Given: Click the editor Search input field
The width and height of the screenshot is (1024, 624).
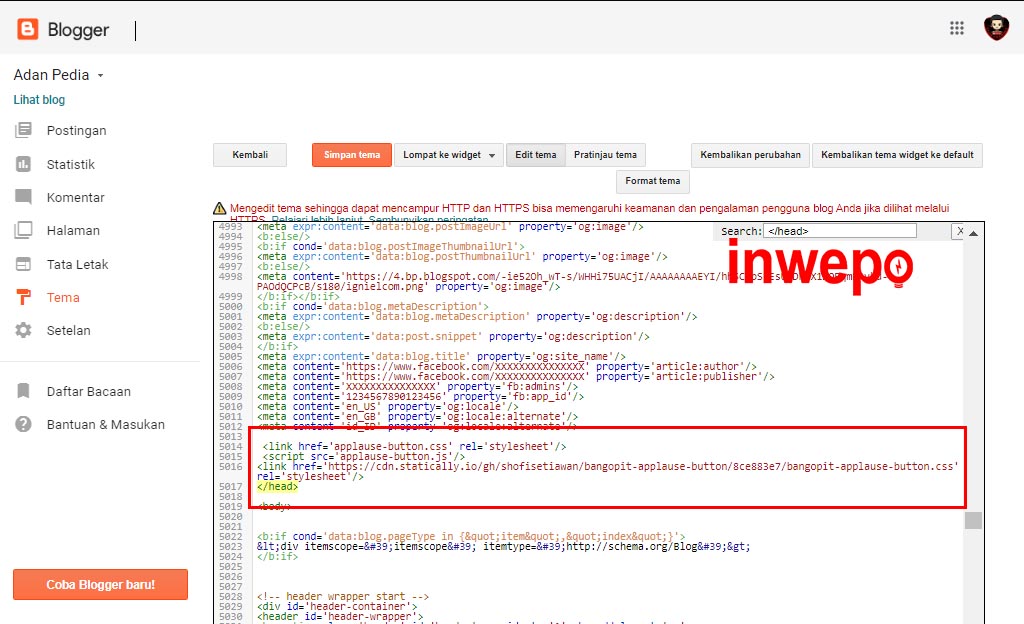Looking at the screenshot, I should pyautogui.click(x=840, y=230).
